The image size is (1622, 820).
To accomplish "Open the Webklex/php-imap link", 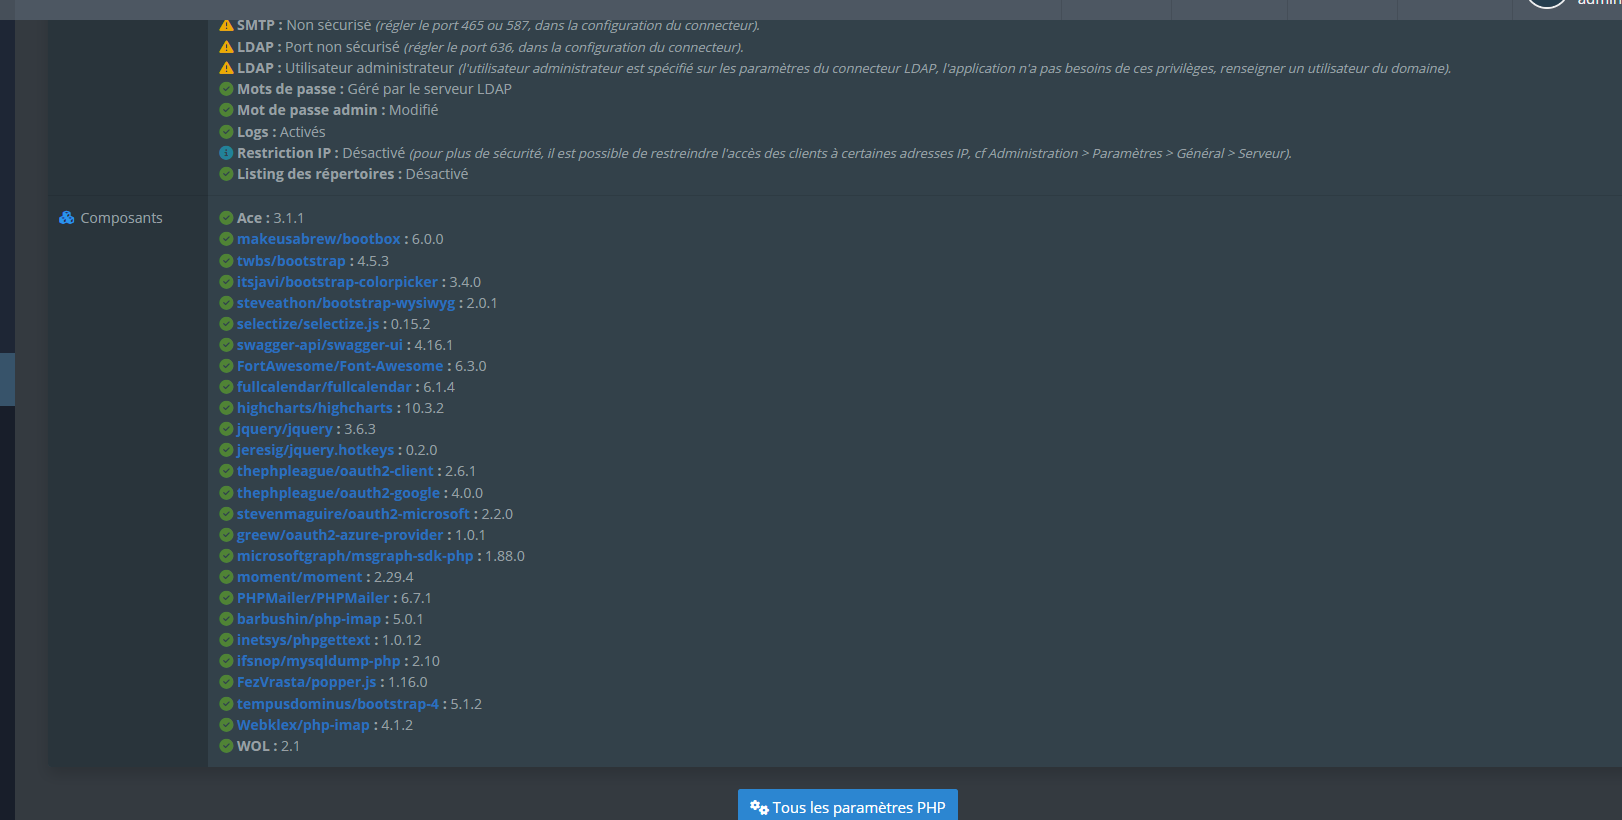I will [303, 725].
